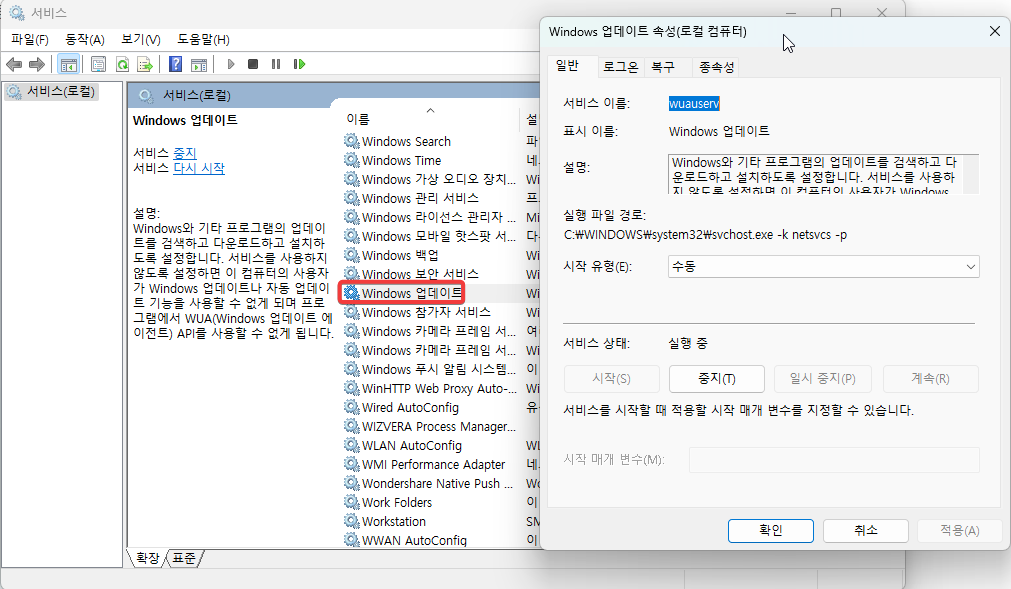The width and height of the screenshot is (1011, 589).
Task: Select WinHTTP Web Proxy Auto row
Action: (431, 388)
